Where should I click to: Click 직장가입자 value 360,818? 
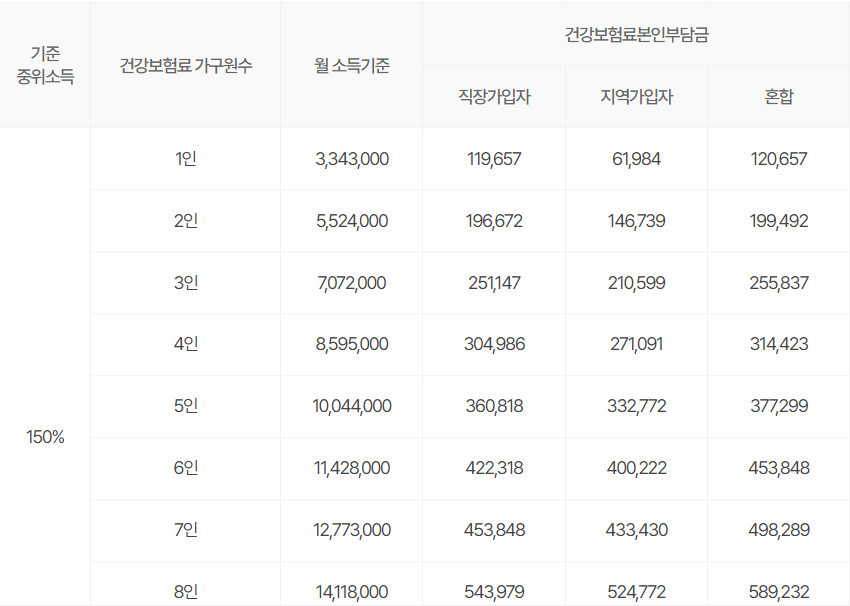[494, 406]
